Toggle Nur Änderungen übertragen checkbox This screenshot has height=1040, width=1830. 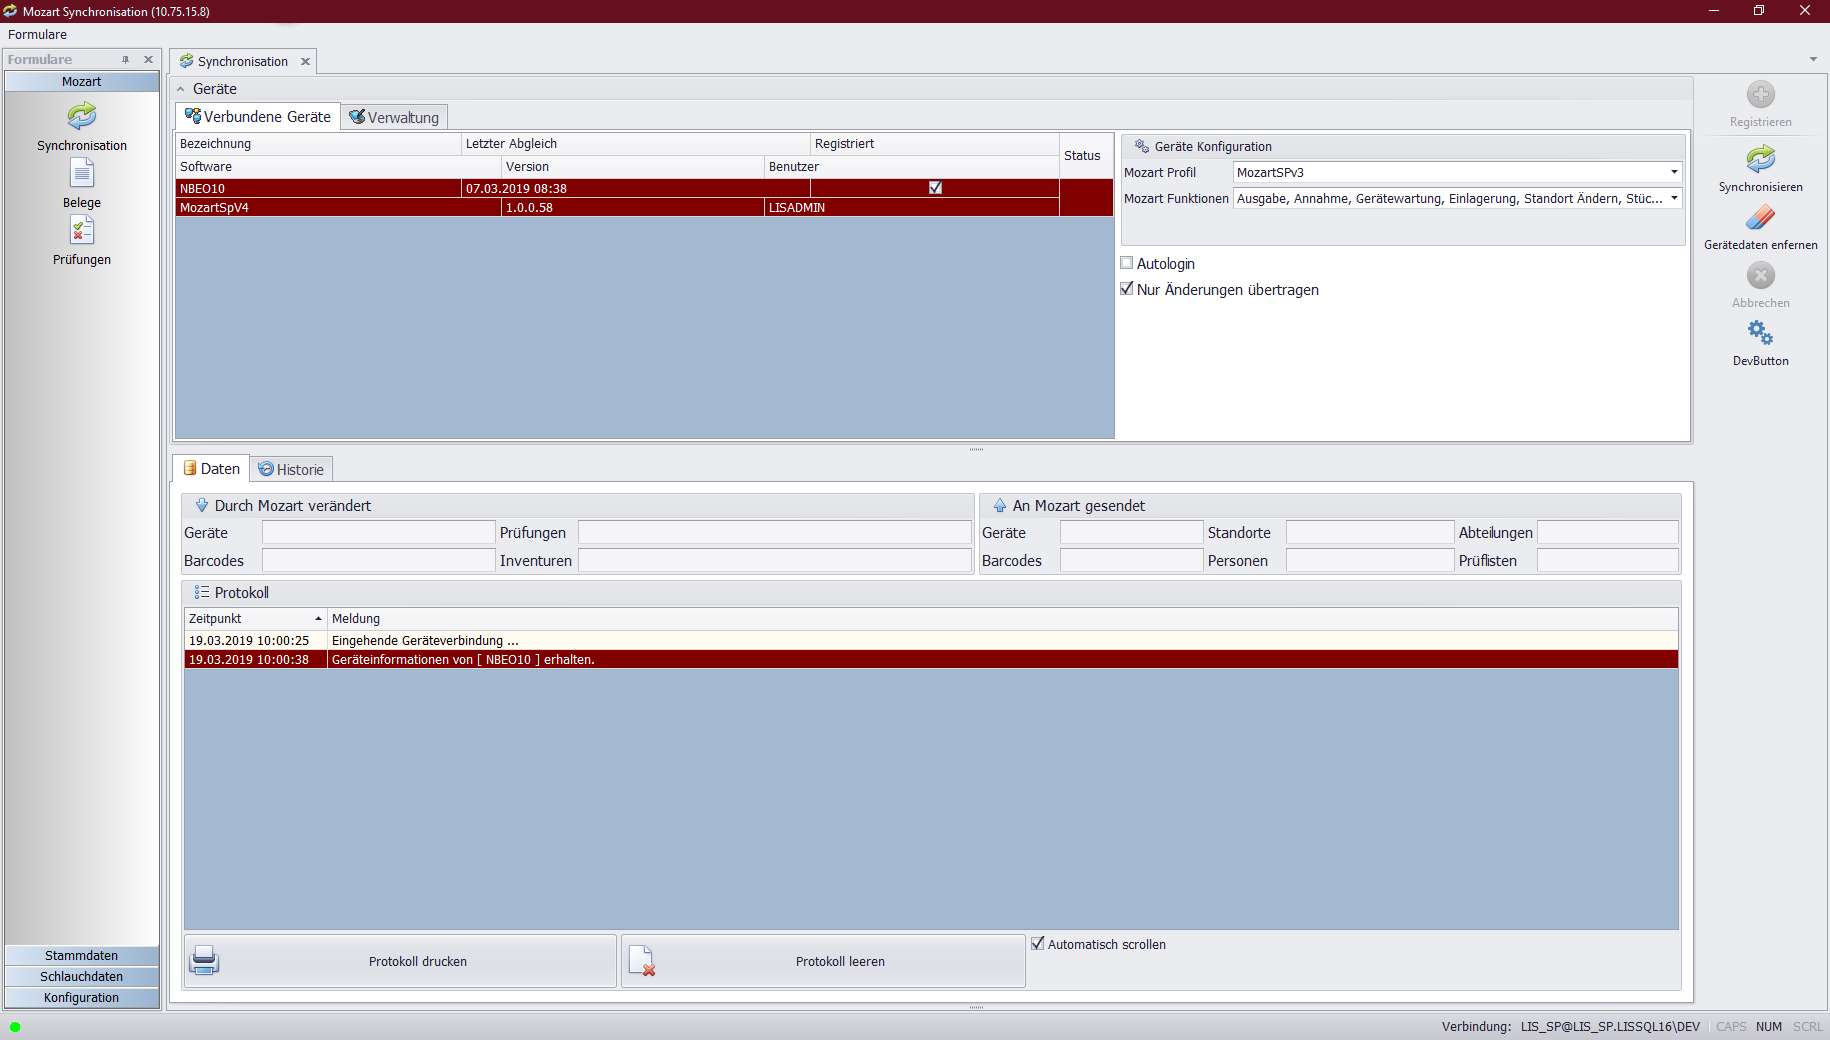(1127, 289)
